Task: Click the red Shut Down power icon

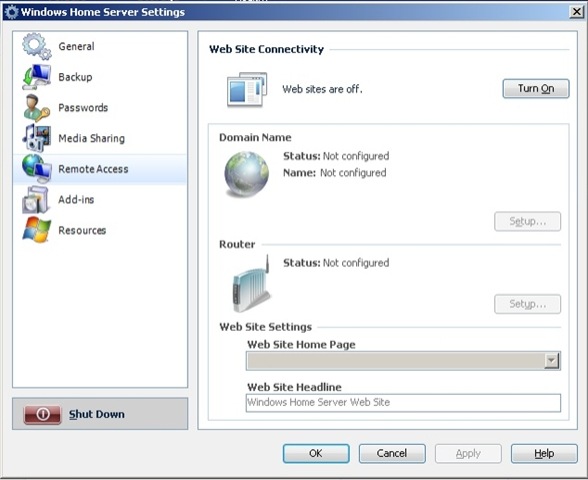Action: tap(42, 414)
